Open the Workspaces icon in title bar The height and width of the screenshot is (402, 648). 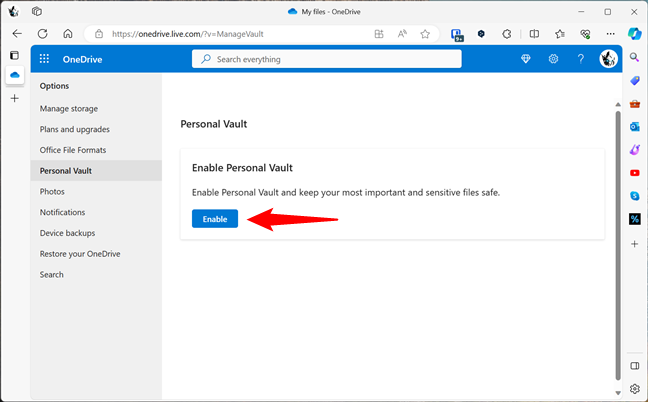coord(37,12)
